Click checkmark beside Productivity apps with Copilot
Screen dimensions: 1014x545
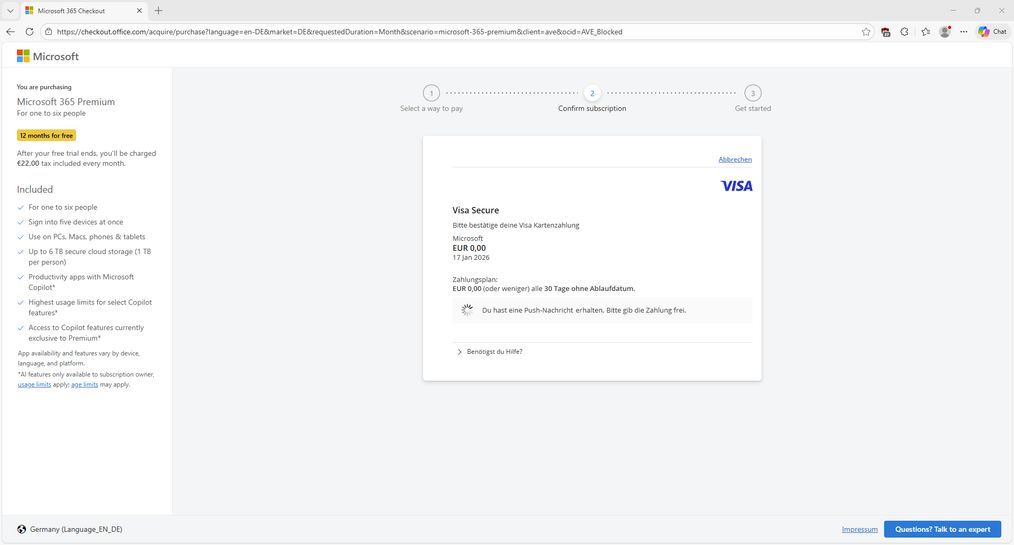(x=21, y=277)
